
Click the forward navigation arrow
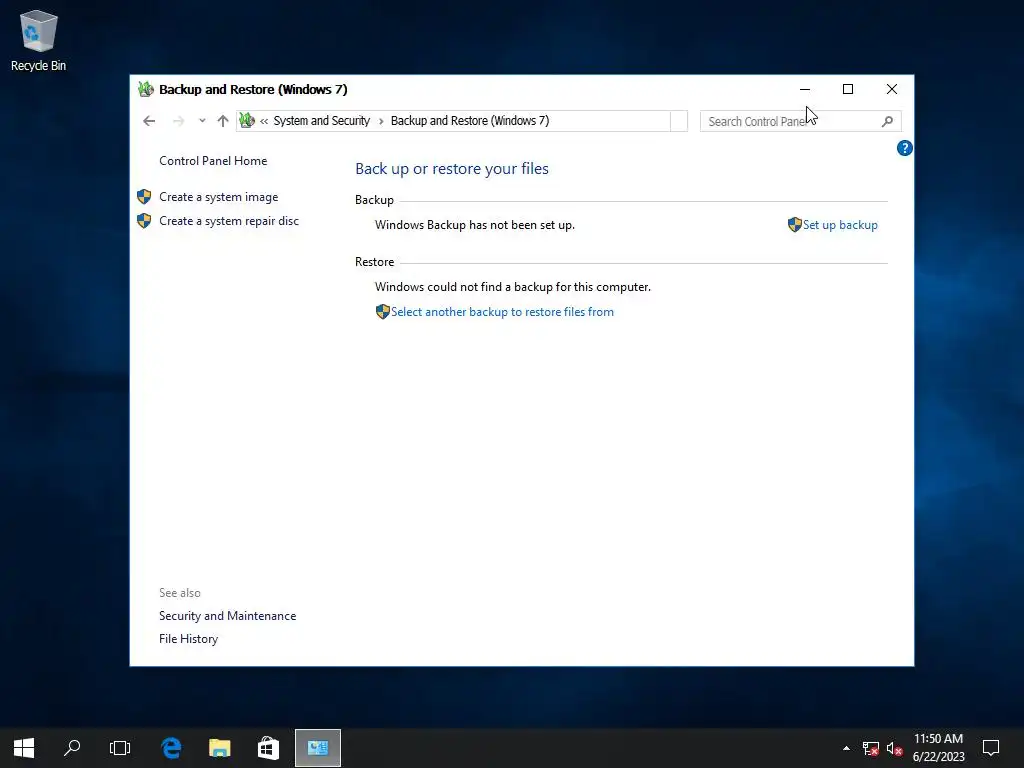[x=178, y=121]
